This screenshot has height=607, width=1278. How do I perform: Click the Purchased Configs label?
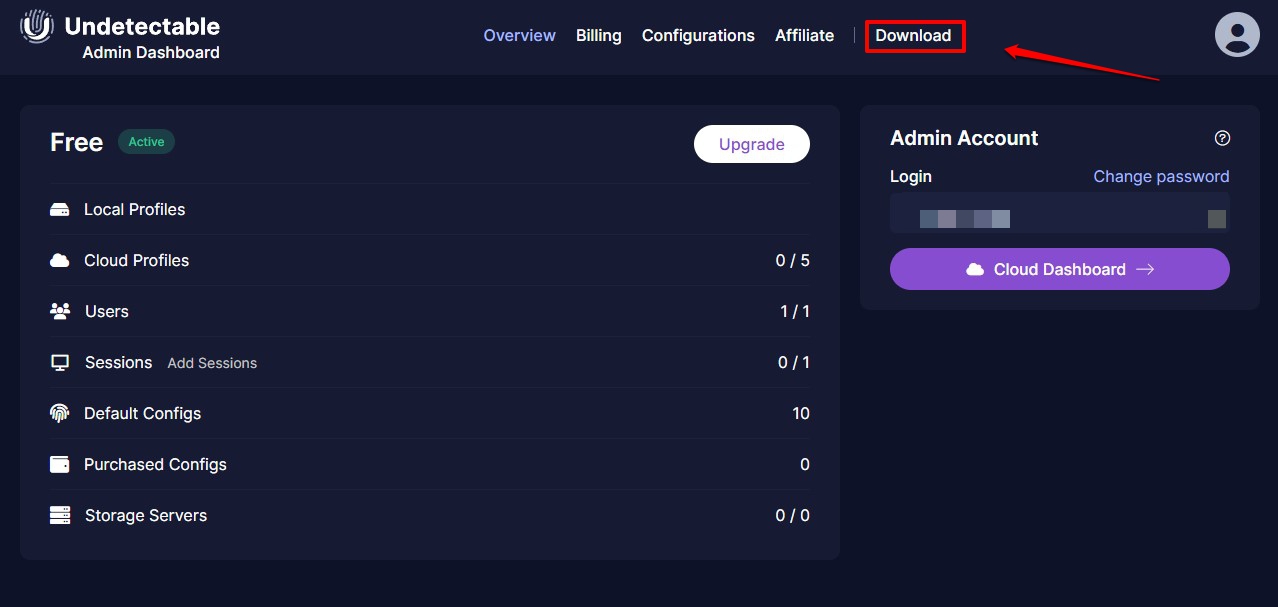156,464
